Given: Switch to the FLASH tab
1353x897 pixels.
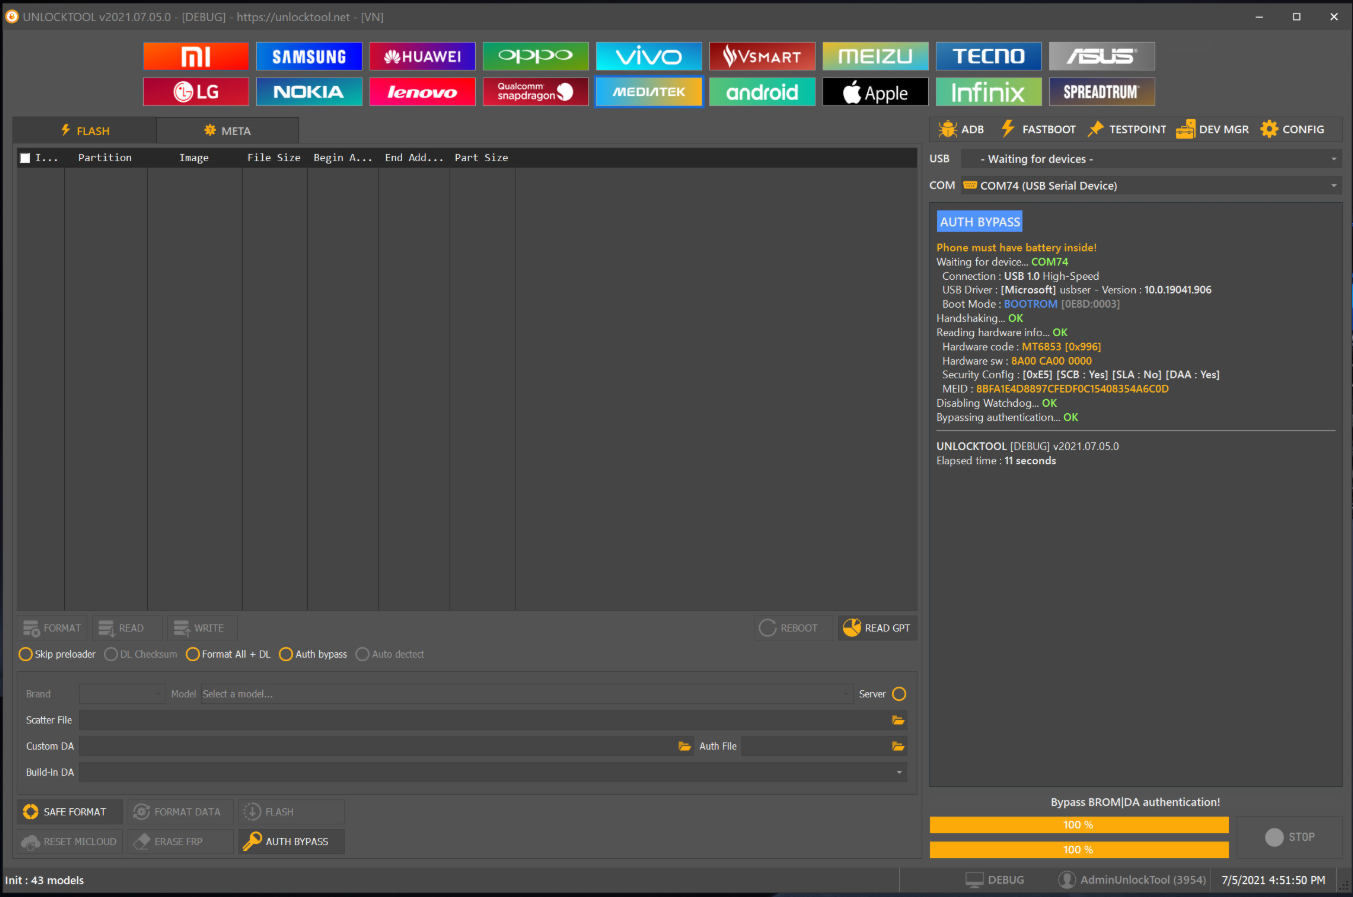Looking at the screenshot, I should 85,131.
